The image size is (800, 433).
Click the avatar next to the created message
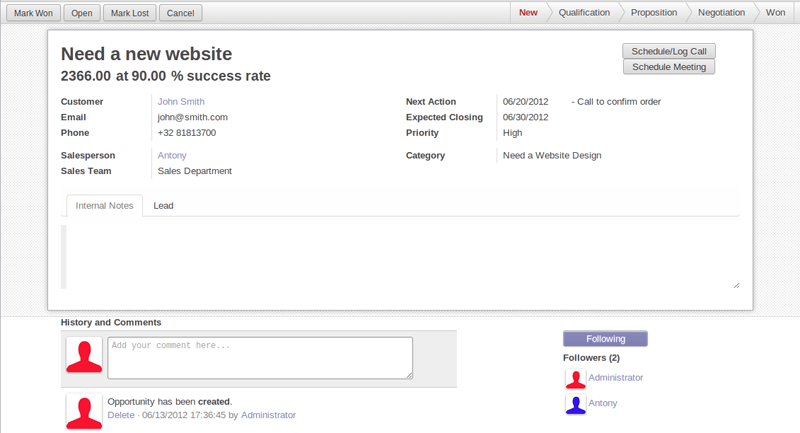(84, 411)
